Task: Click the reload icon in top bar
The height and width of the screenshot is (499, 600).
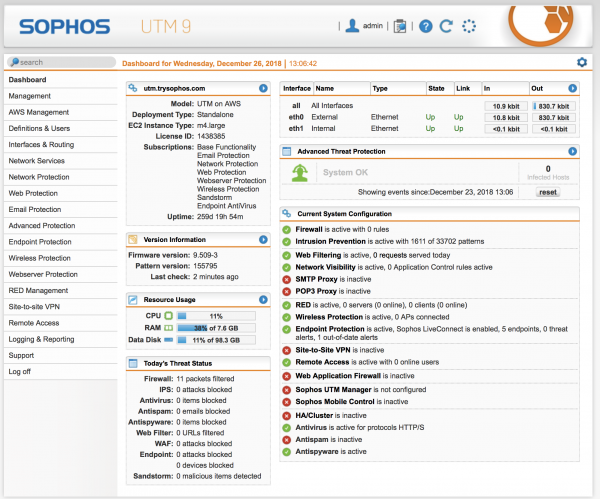Action: (x=447, y=26)
